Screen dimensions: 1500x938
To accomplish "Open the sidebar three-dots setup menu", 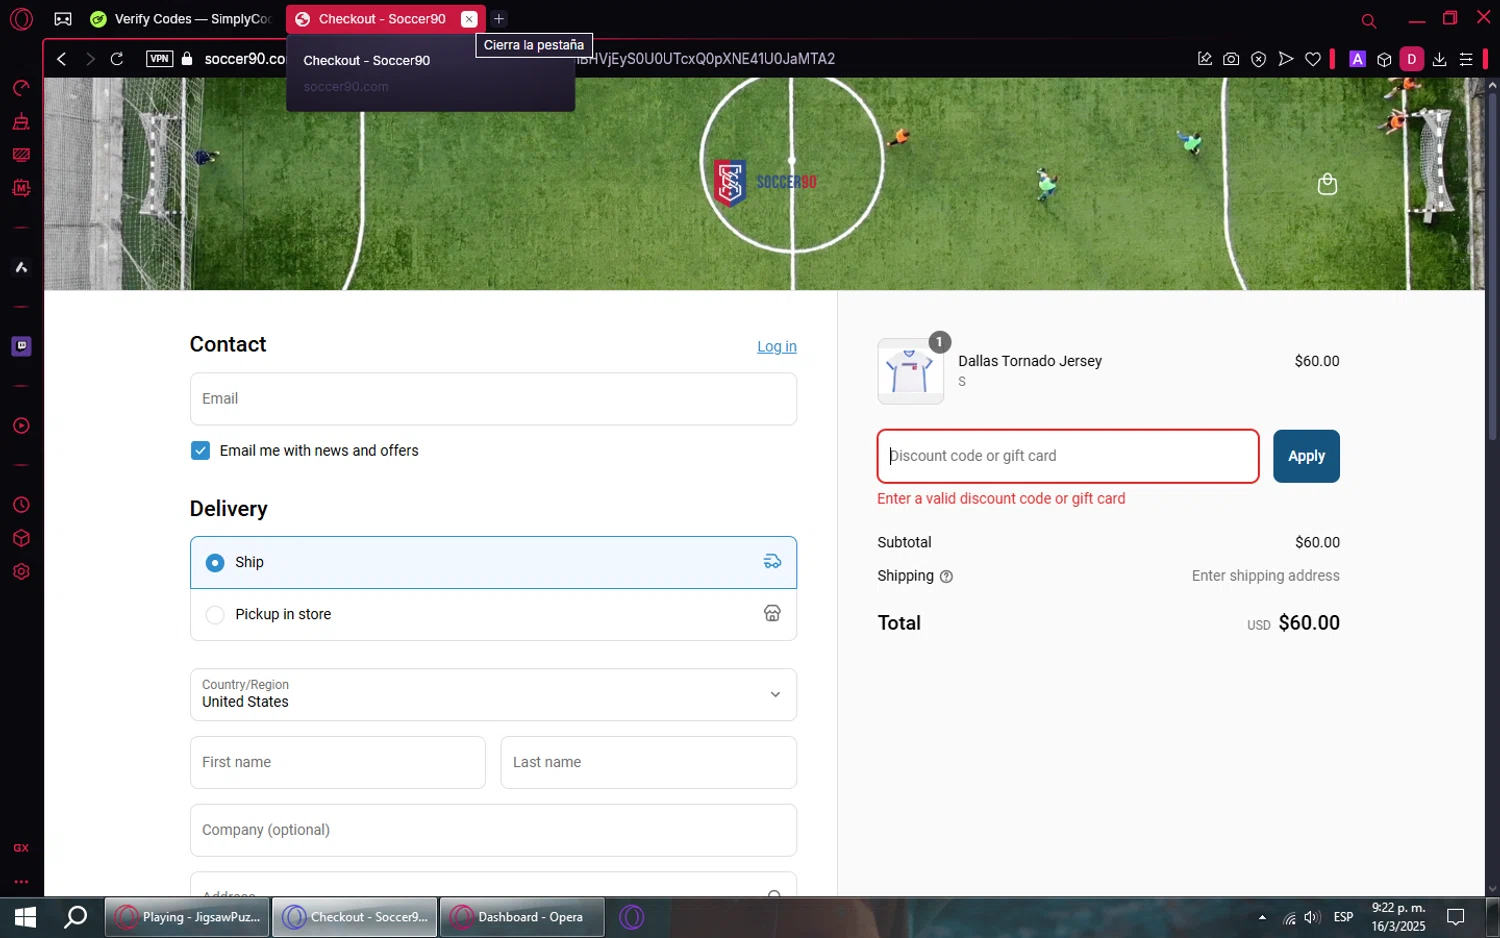I will pyautogui.click(x=21, y=882).
